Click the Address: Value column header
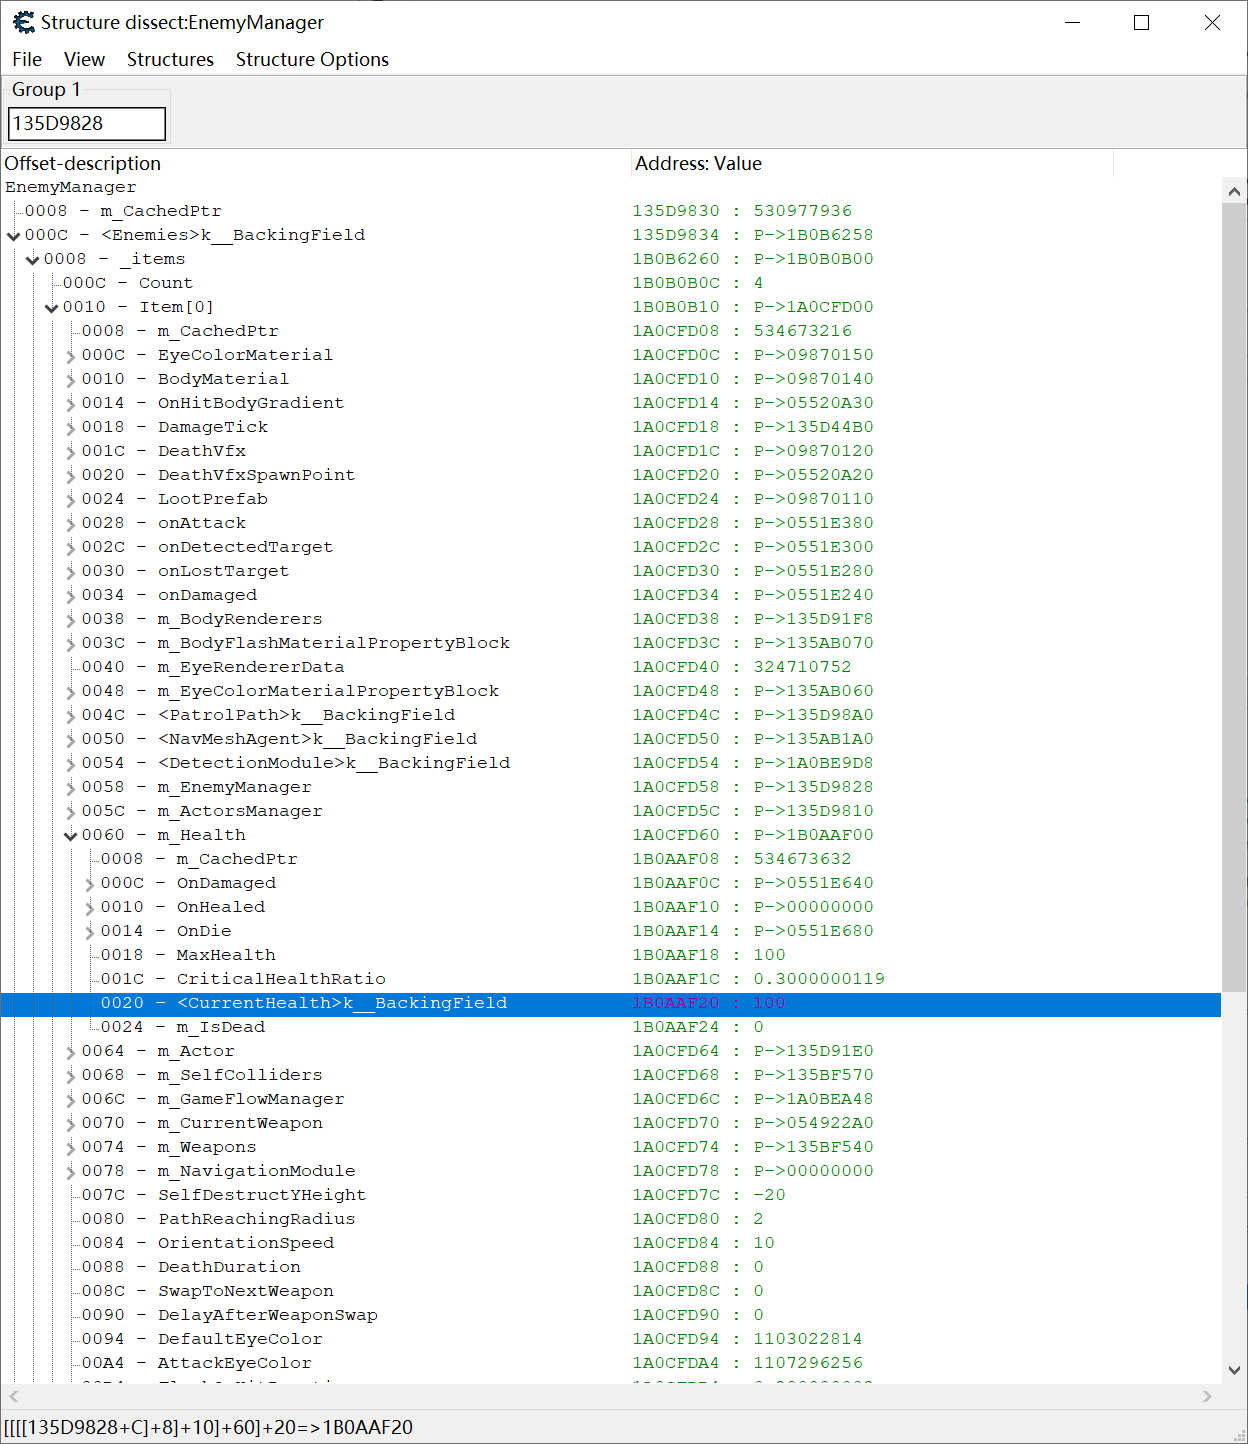The image size is (1248, 1444). [873, 164]
